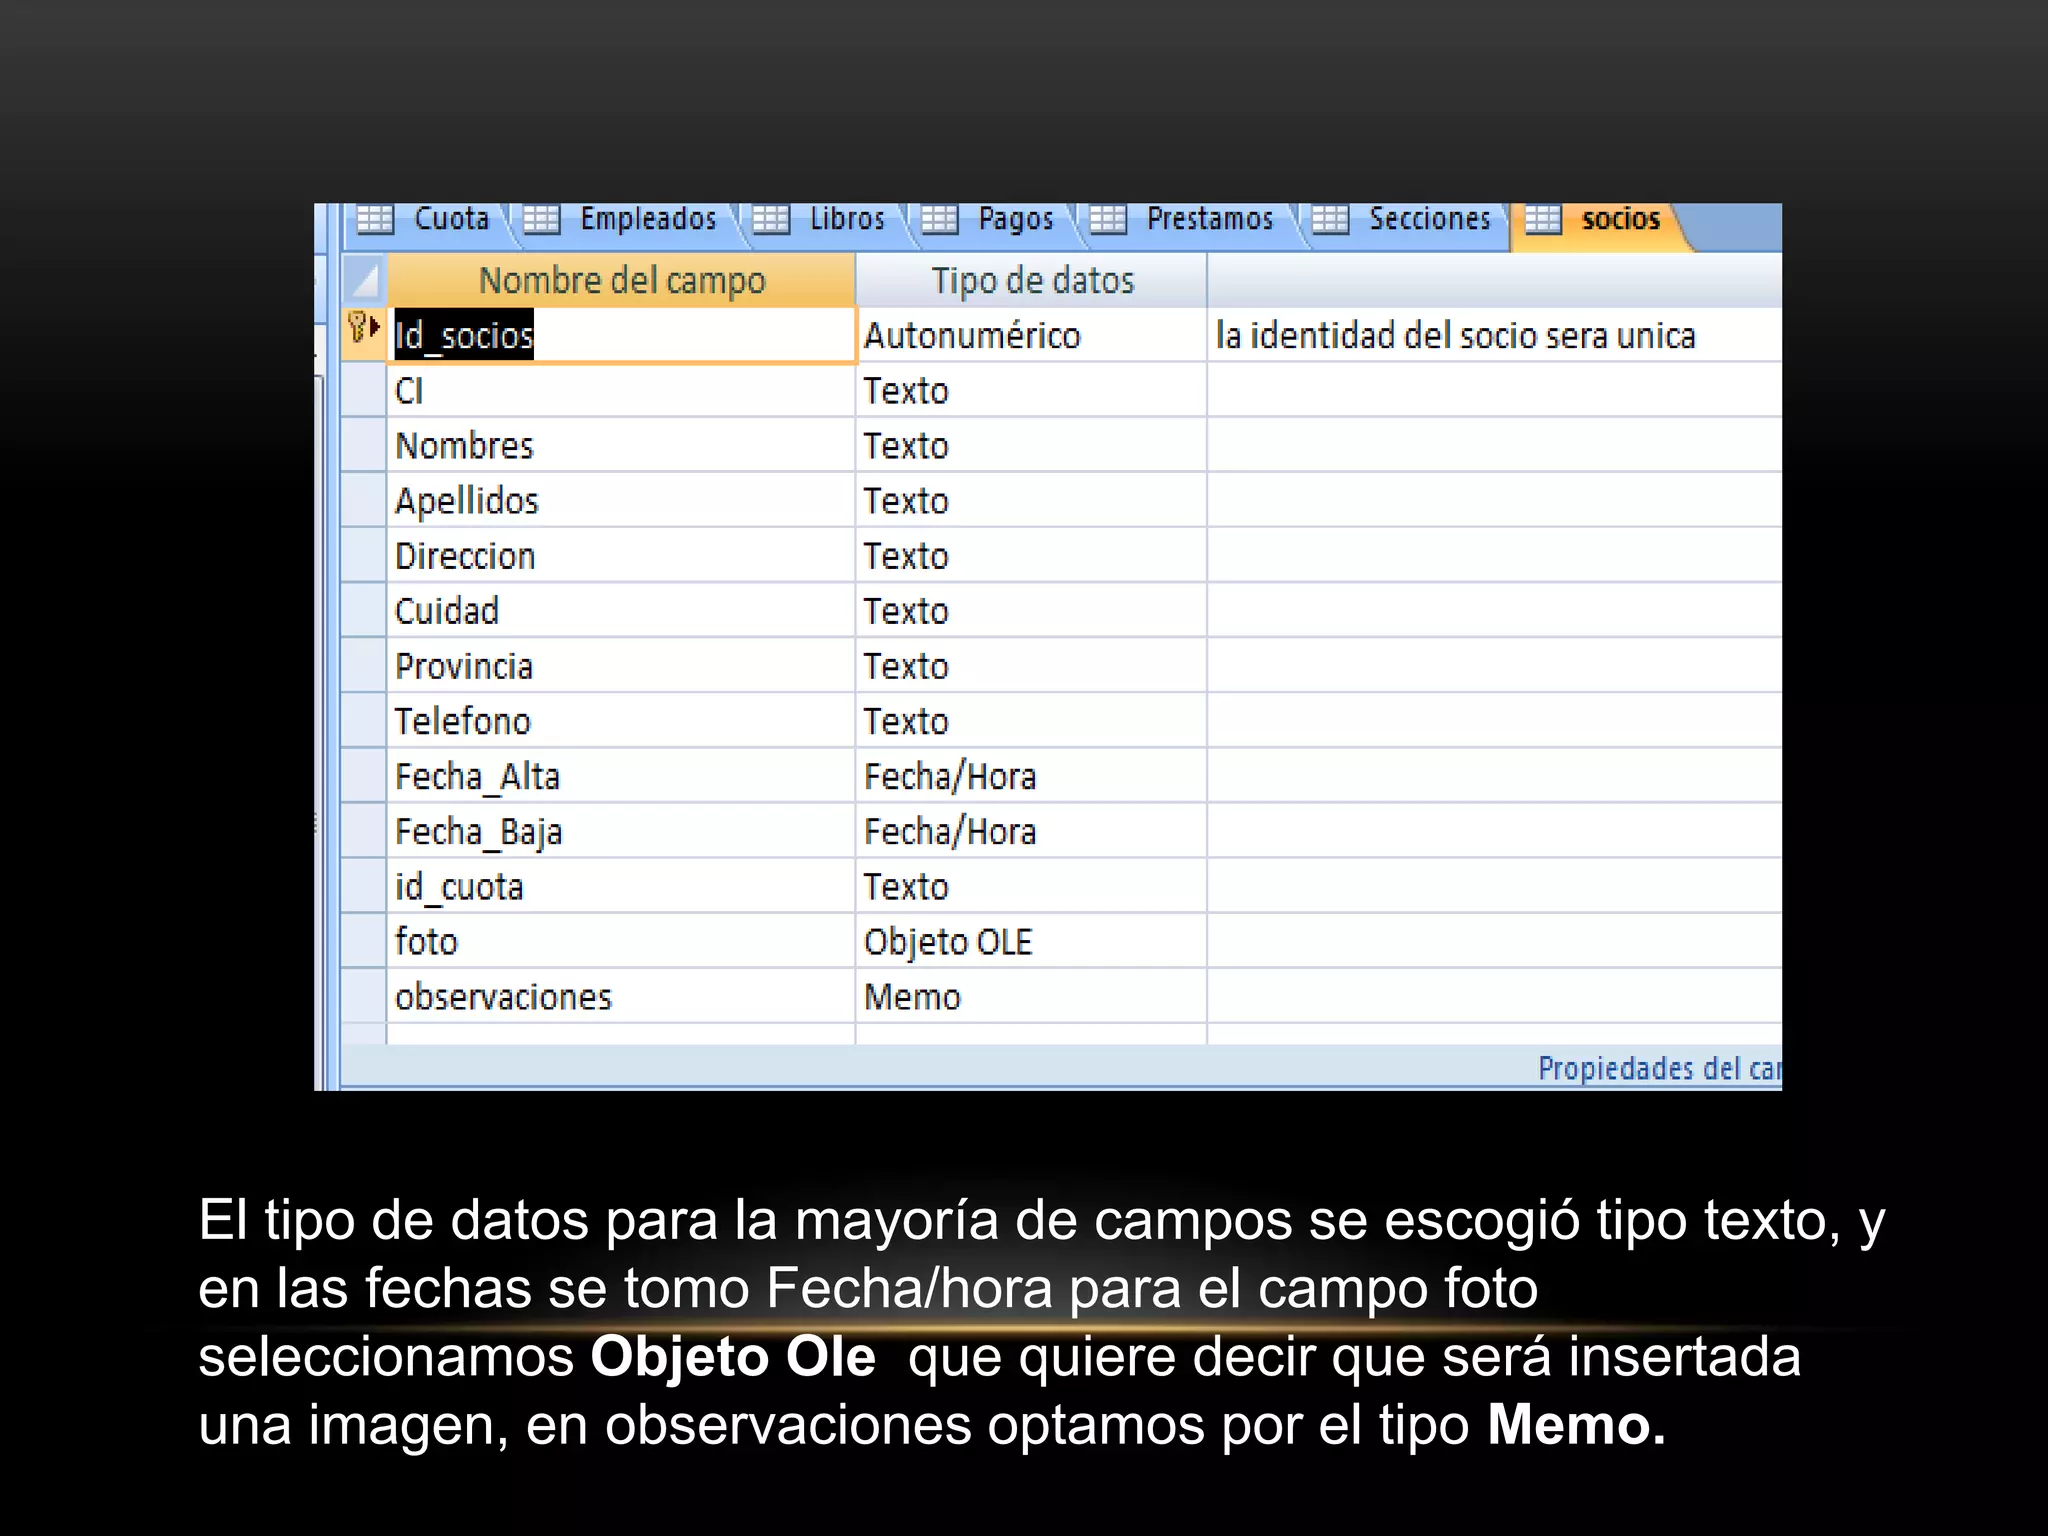Open the data type cell for Apellidos
Image resolution: width=2048 pixels, height=1536 pixels.
pos(1032,500)
